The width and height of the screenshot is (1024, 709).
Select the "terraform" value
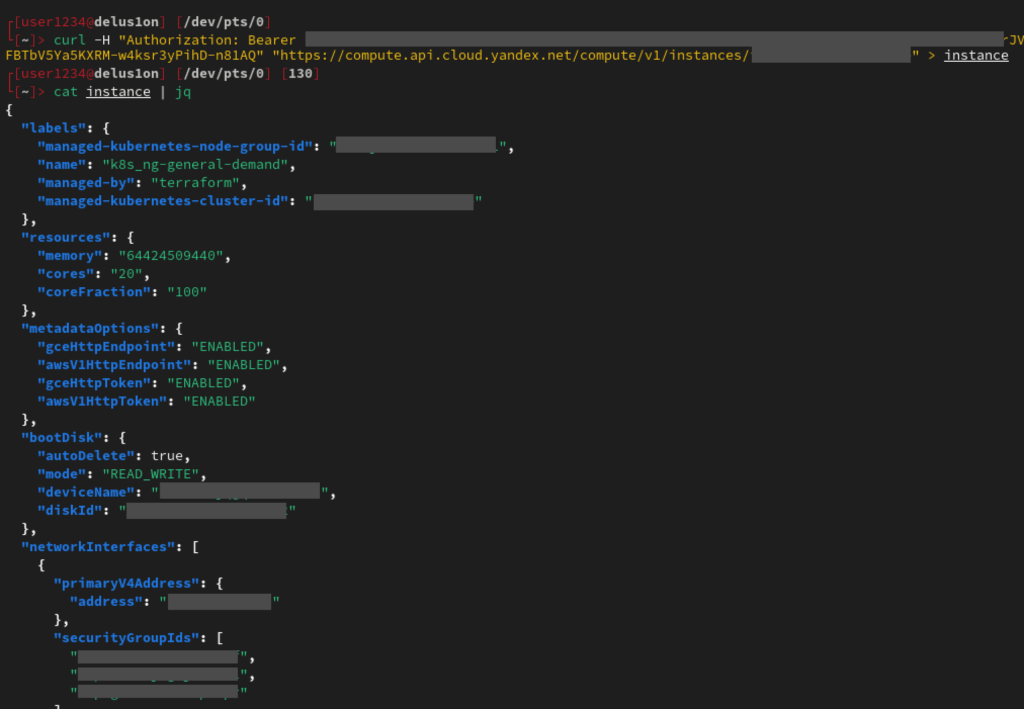click(x=195, y=183)
